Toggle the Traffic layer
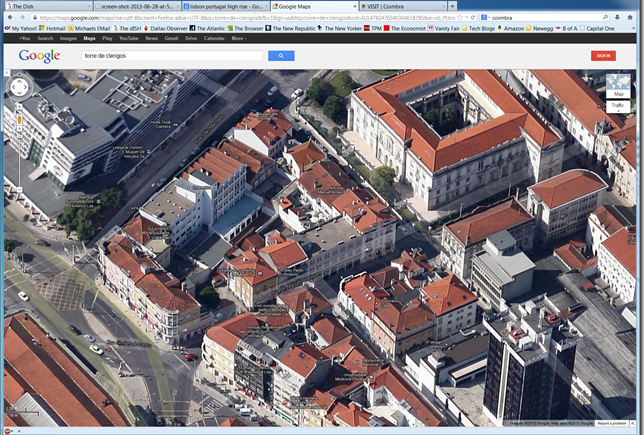The height and width of the screenshot is (435, 644). [x=617, y=105]
